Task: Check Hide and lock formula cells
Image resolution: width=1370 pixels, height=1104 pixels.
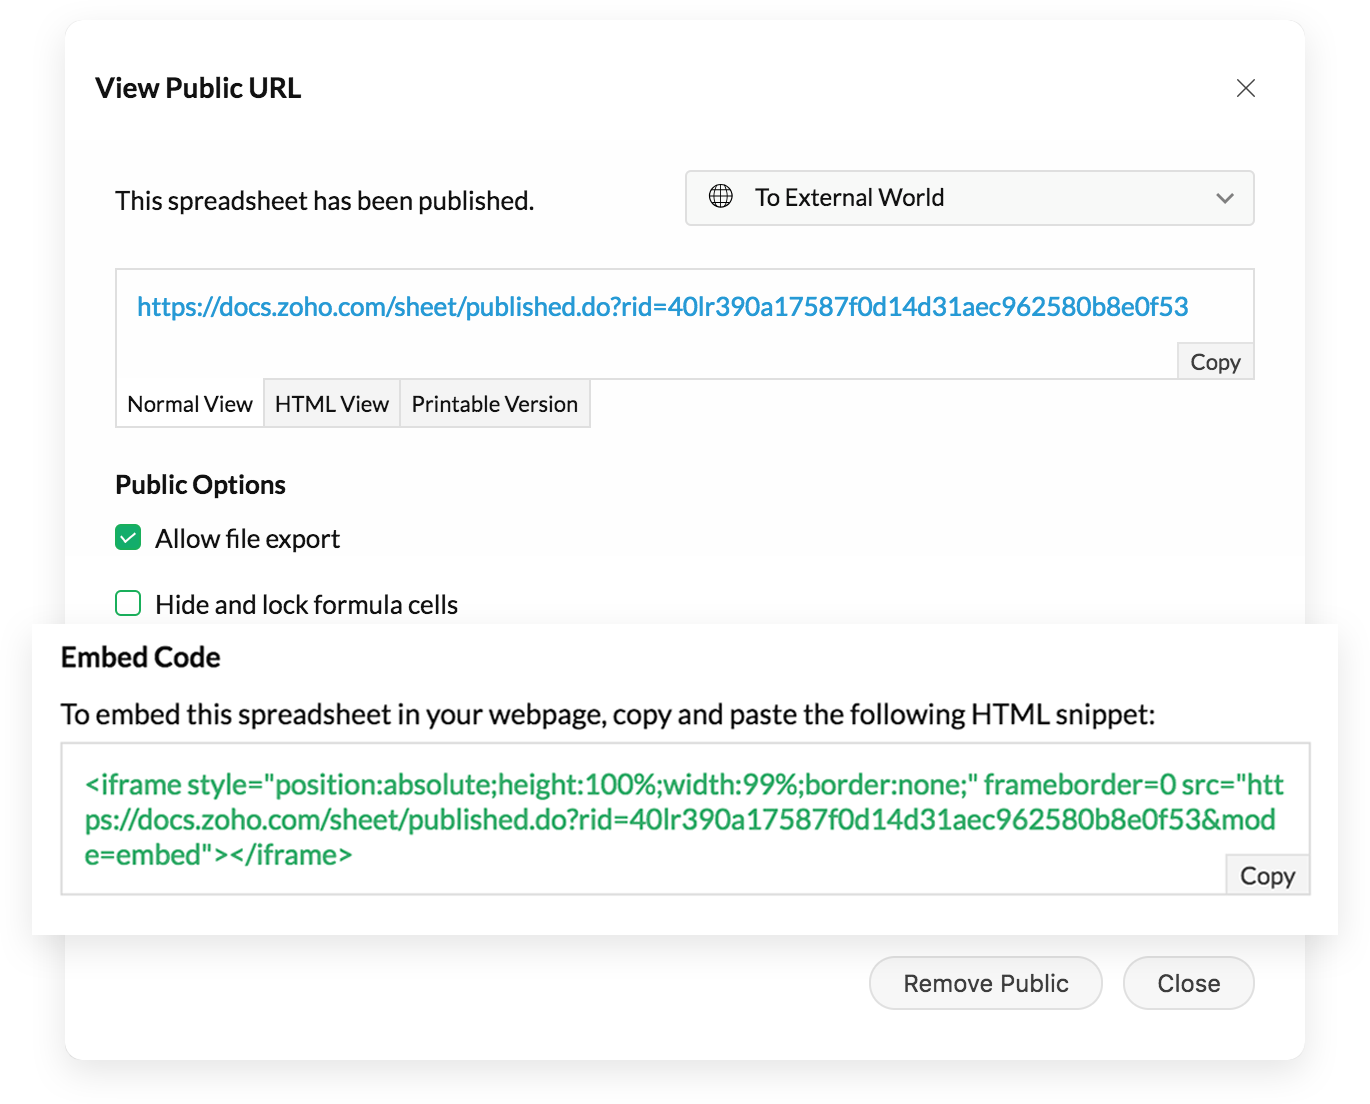Action: pyautogui.click(x=128, y=603)
